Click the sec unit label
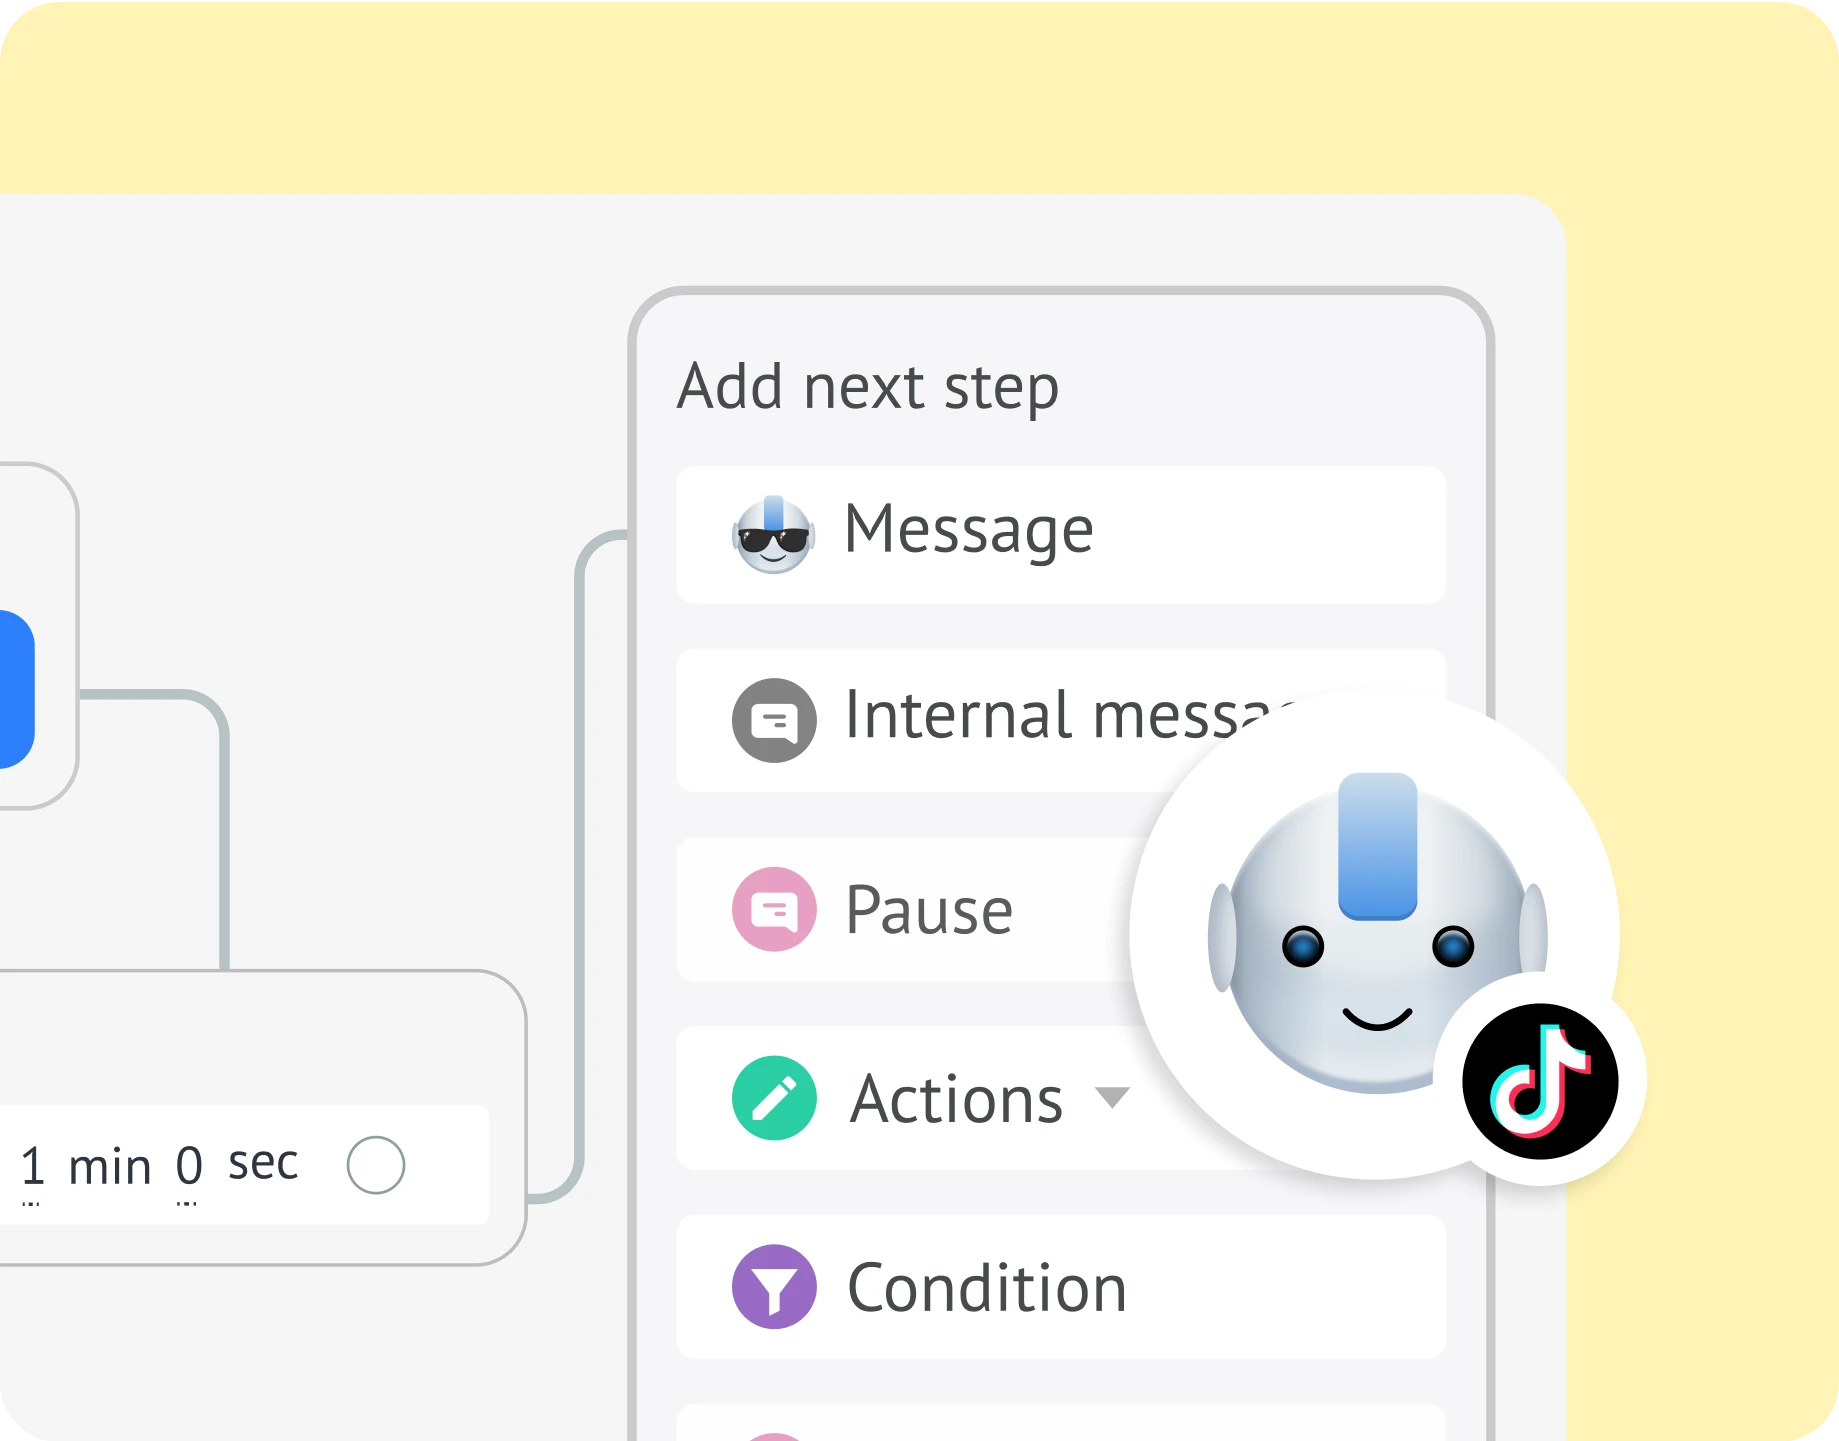1839x1441 pixels. pos(263,1164)
